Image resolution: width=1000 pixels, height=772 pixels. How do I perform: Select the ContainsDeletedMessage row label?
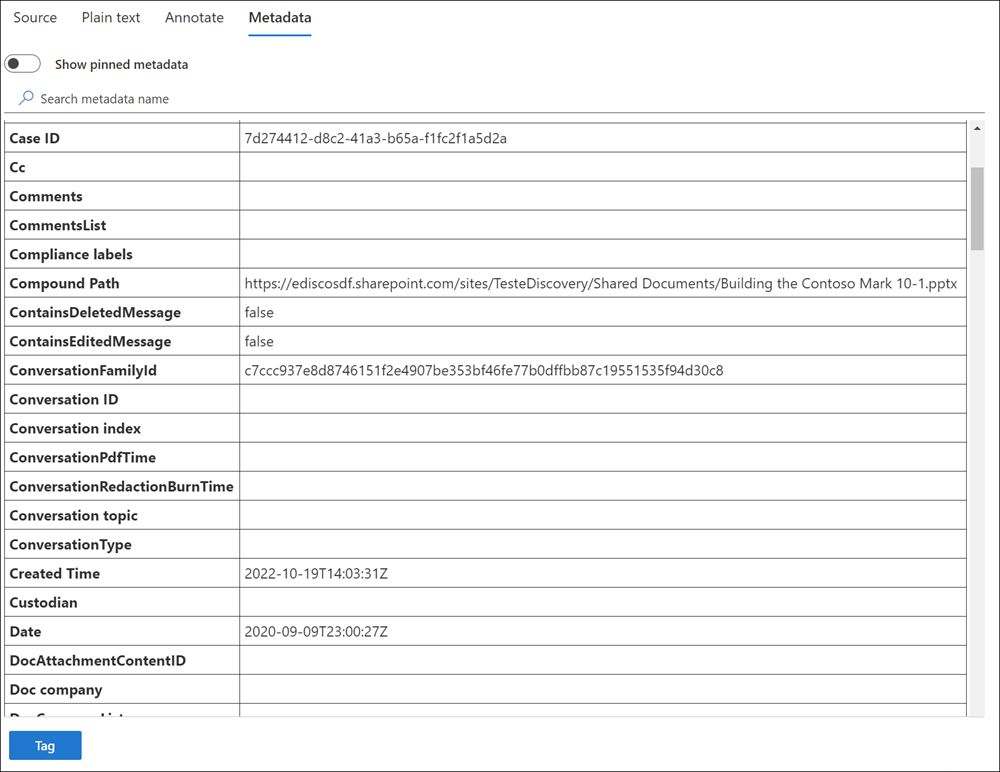(95, 313)
